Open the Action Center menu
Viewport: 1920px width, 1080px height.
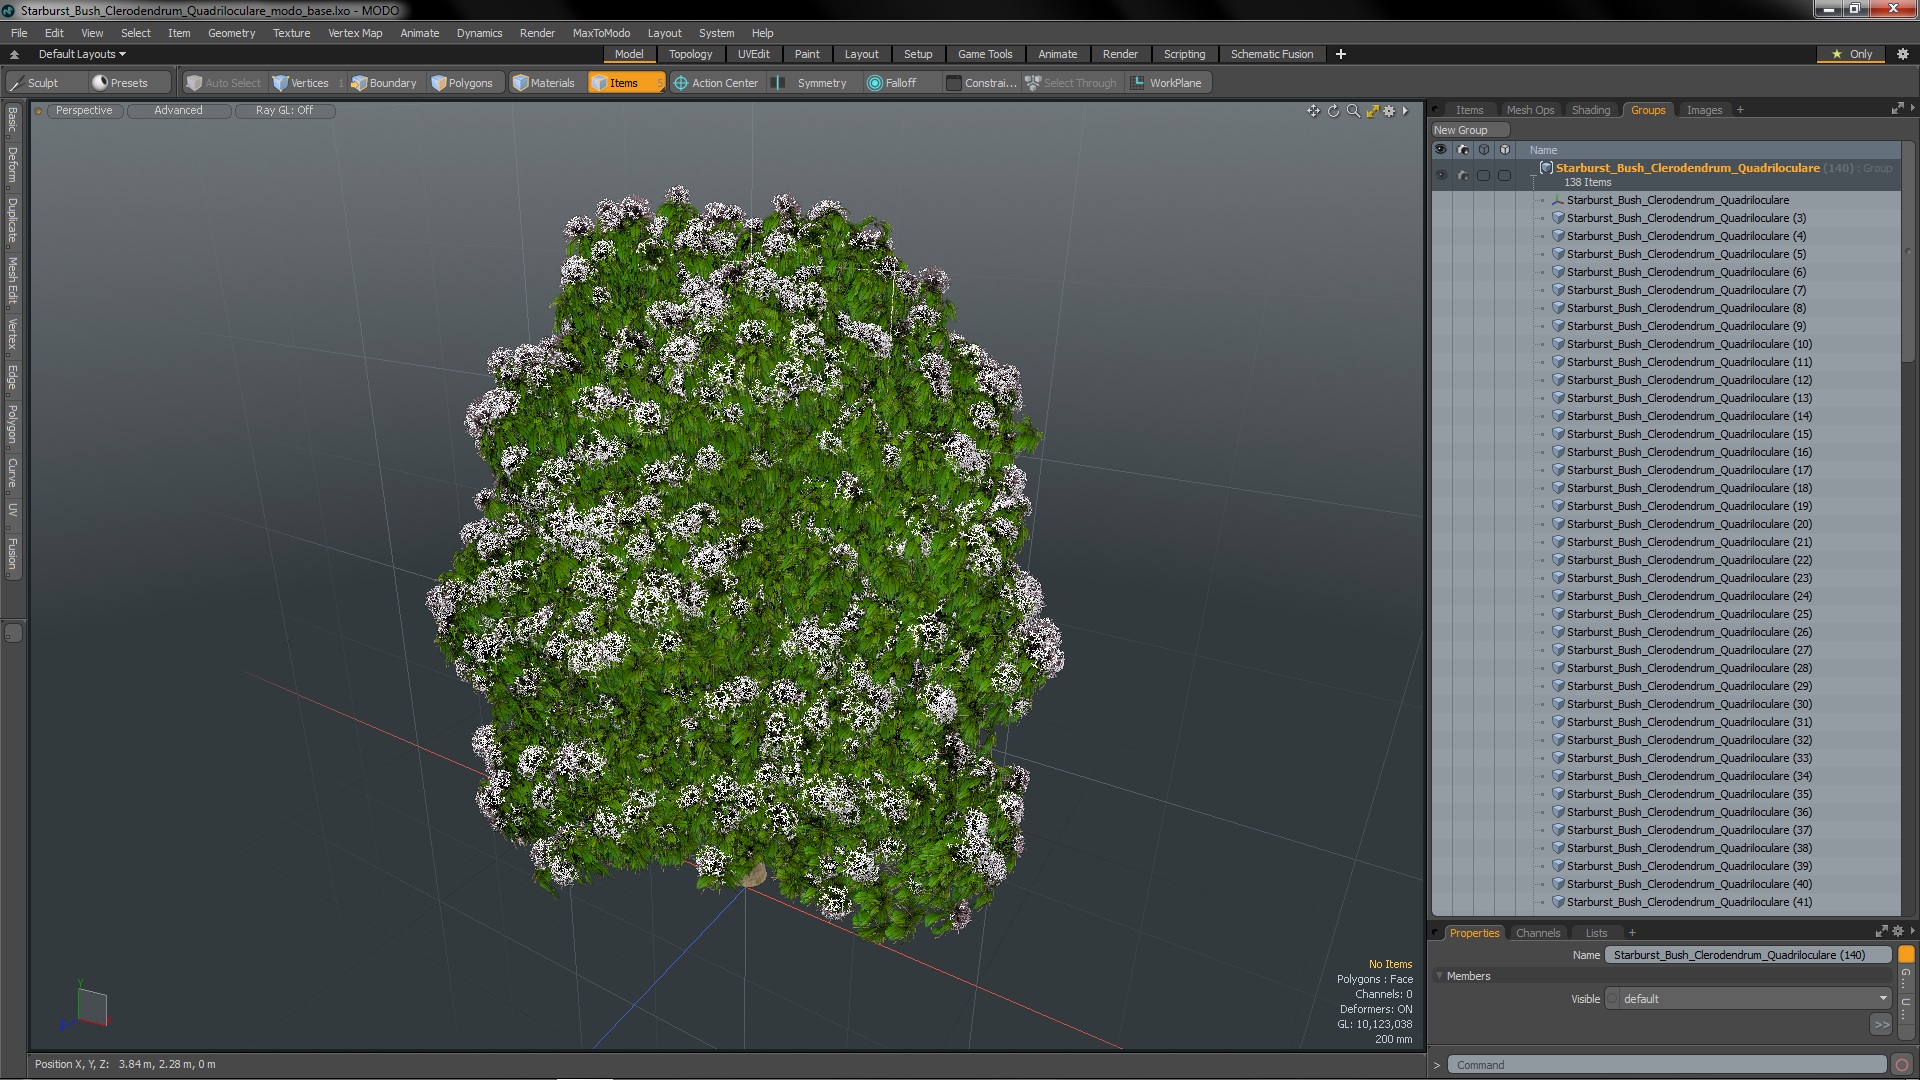coord(716,83)
